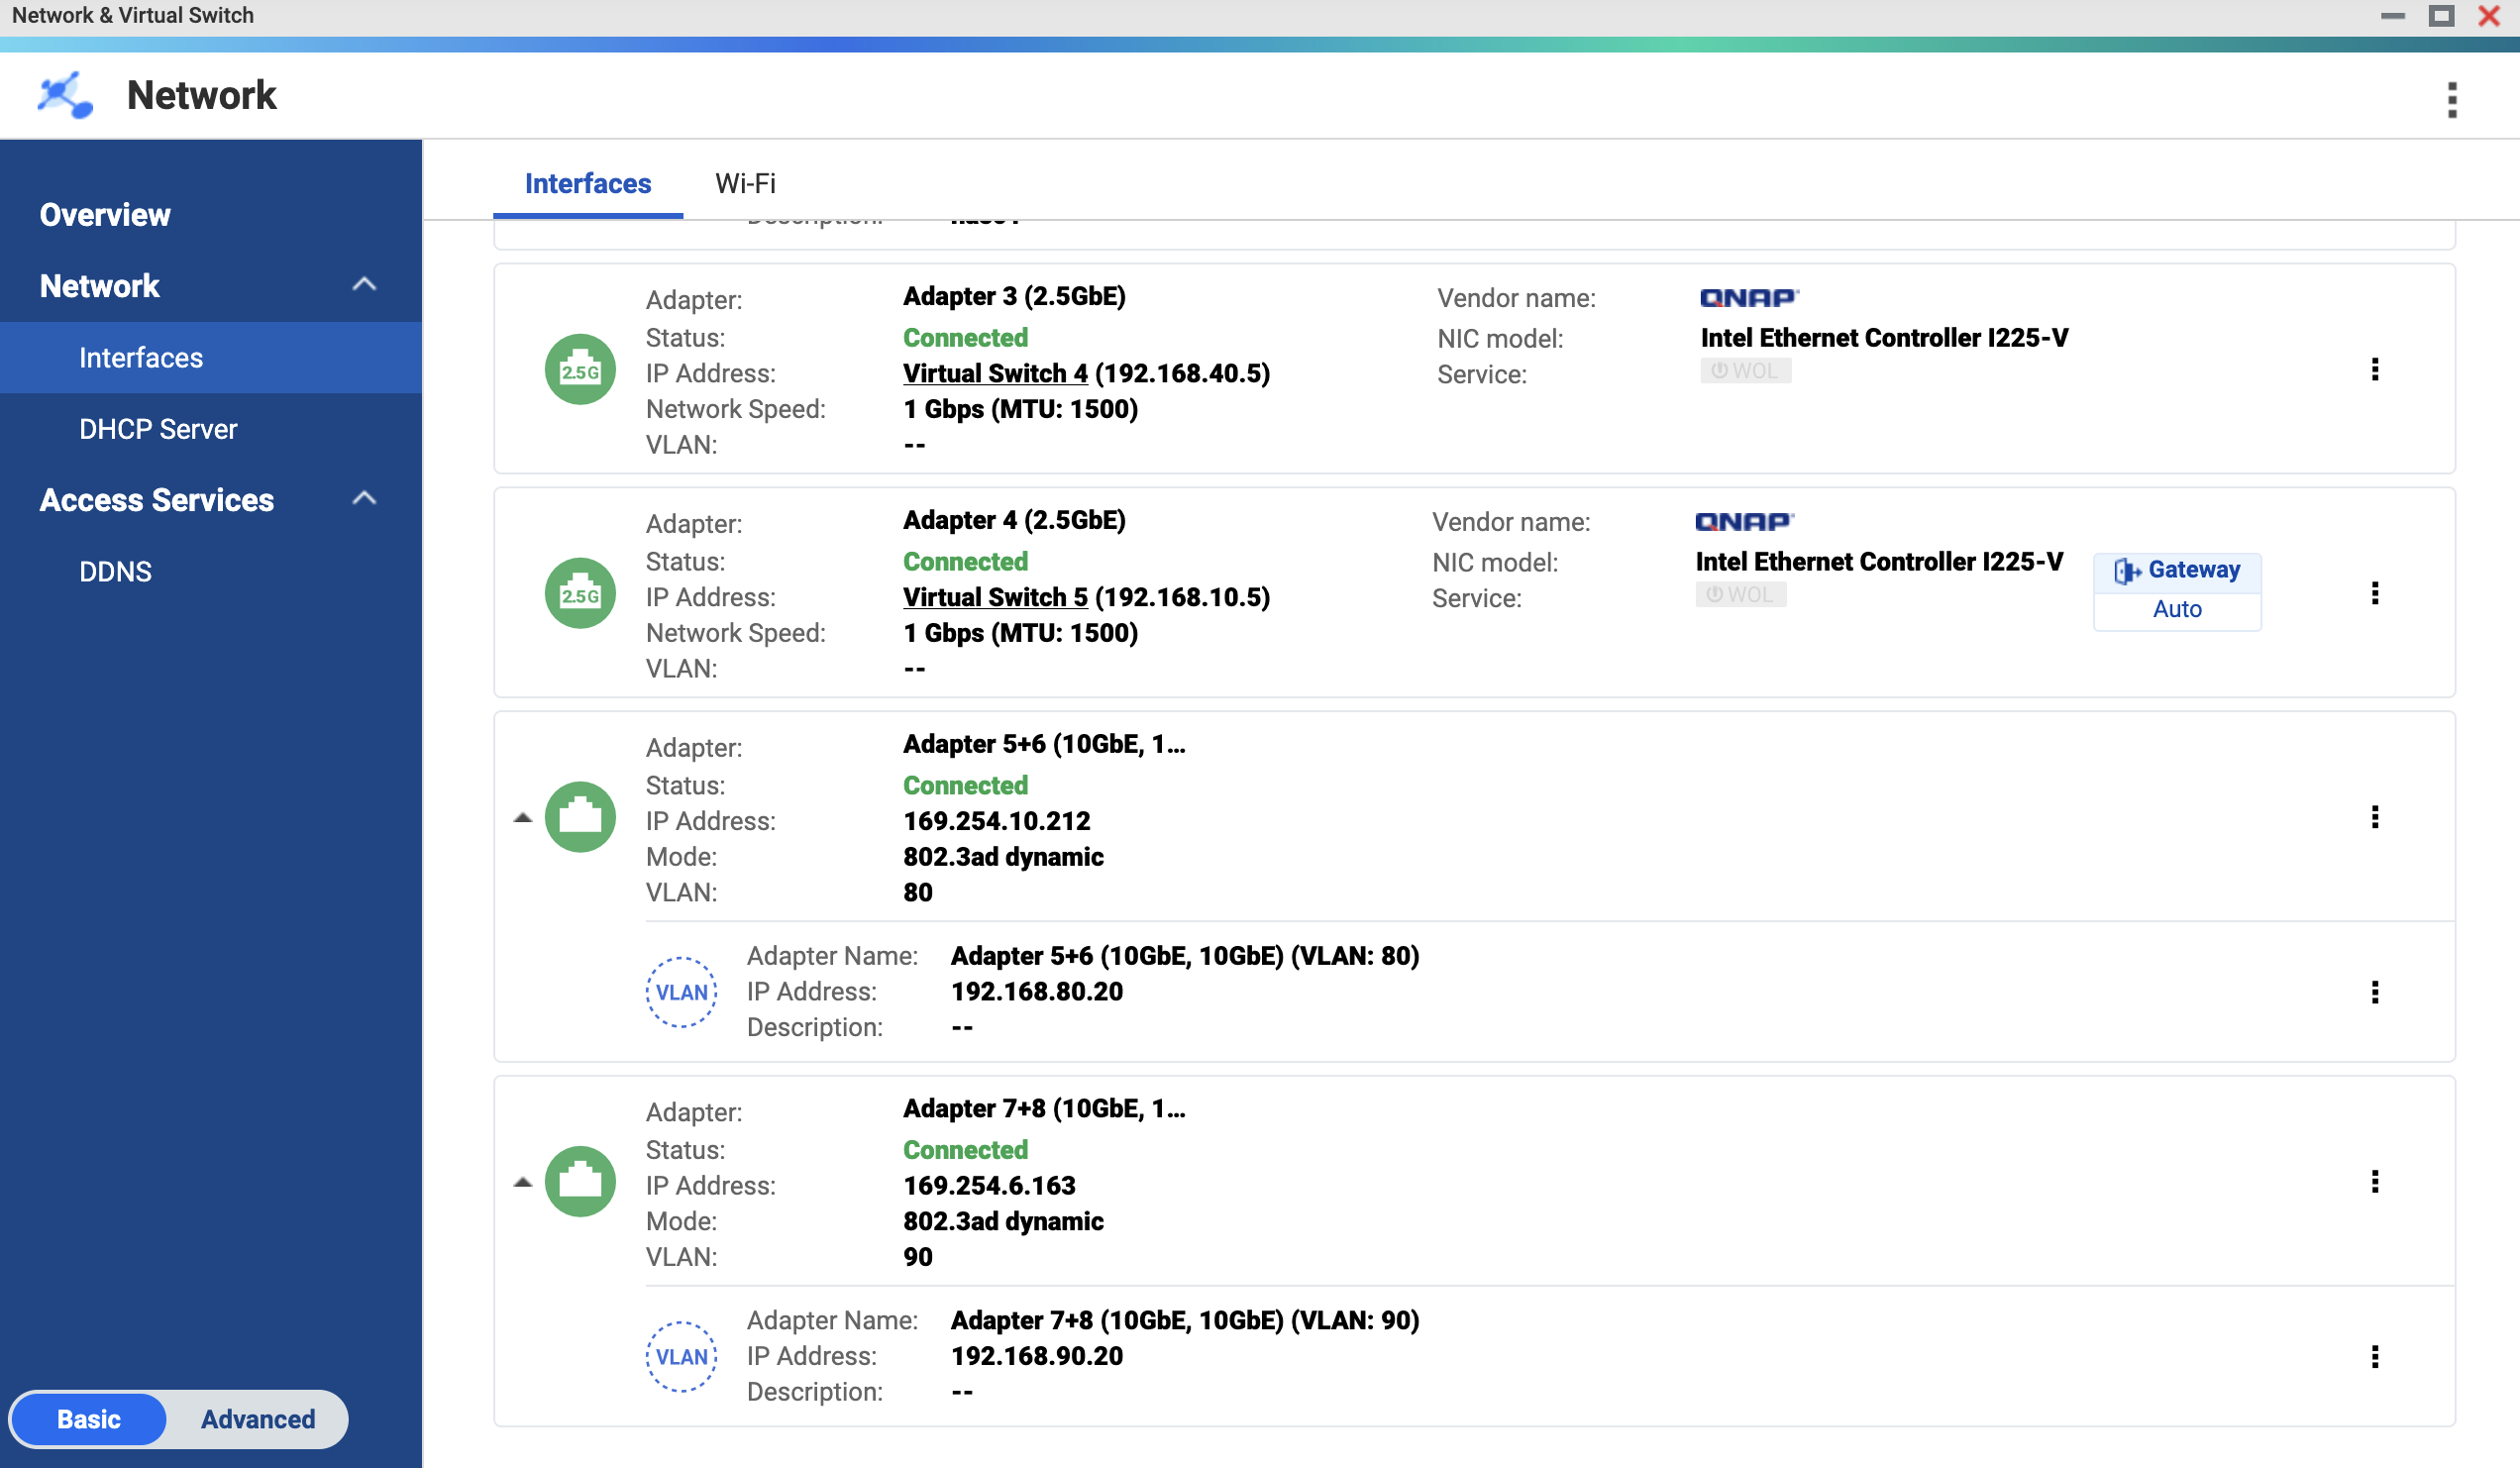
Task: Collapse the Network sidebar section
Action: [x=364, y=285]
